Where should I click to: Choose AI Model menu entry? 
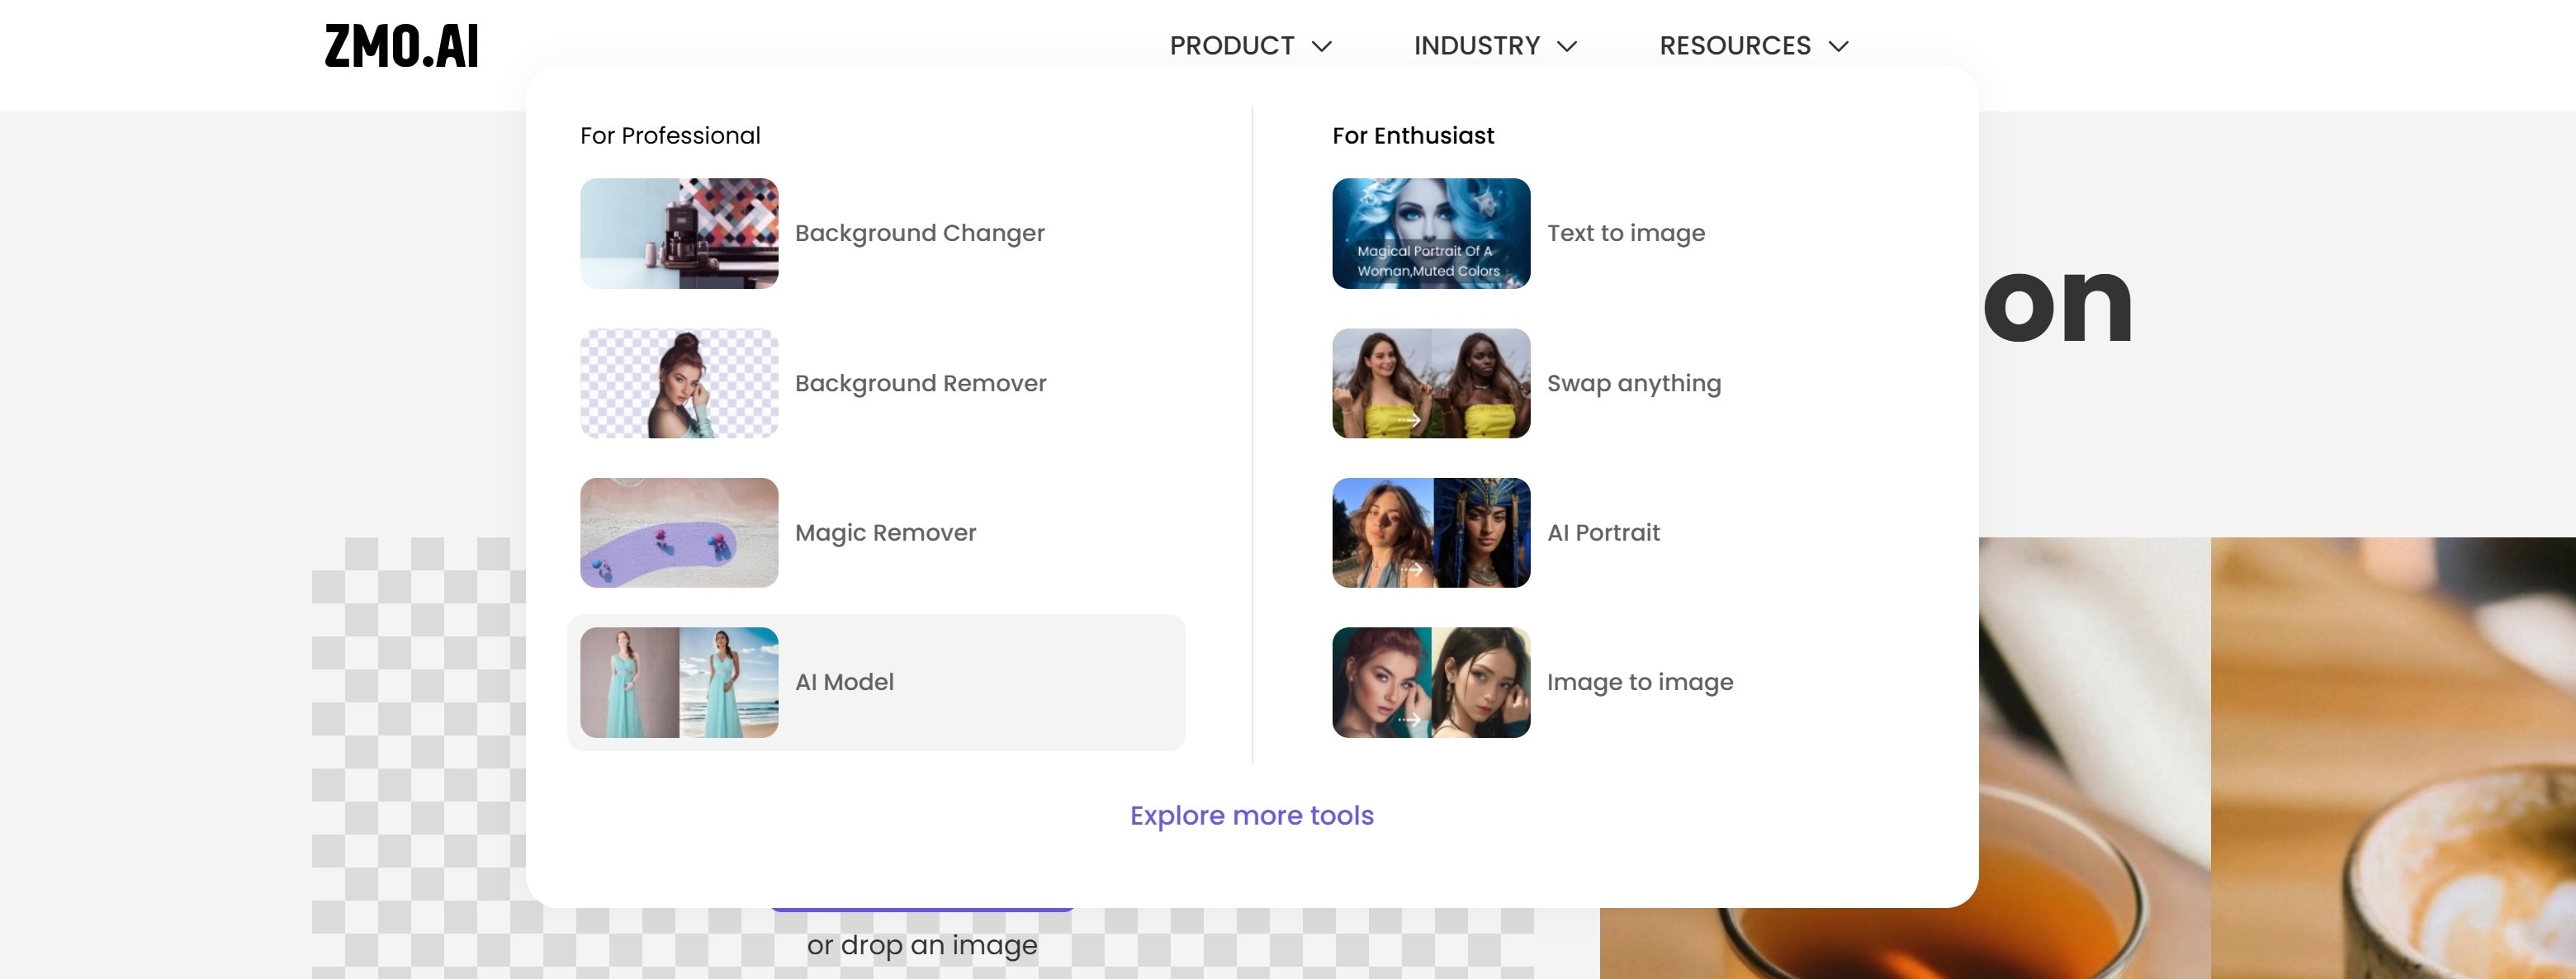tap(844, 682)
